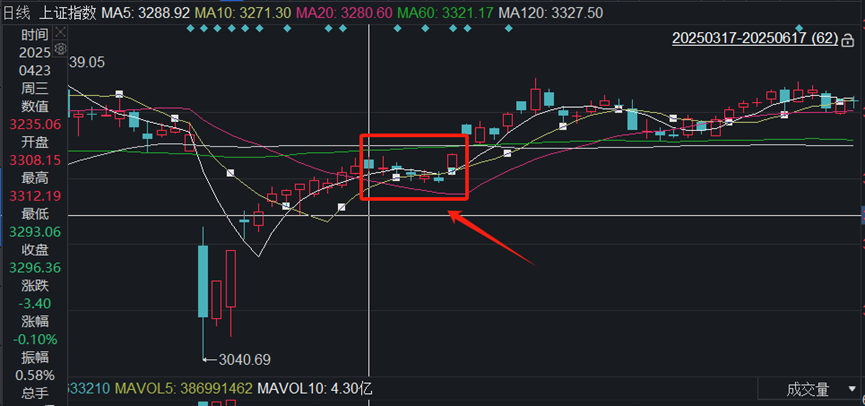Click the 最高 value 3312.19
Screen dimensions: 865x406
click(x=35, y=196)
